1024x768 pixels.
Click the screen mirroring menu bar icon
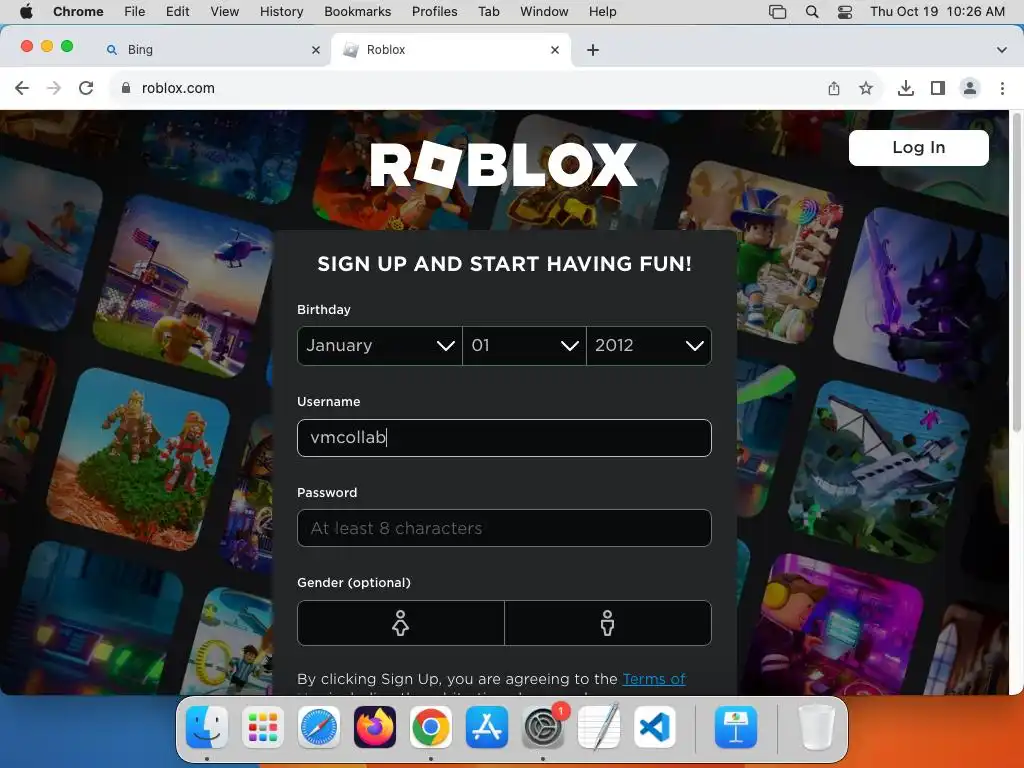(777, 12)
